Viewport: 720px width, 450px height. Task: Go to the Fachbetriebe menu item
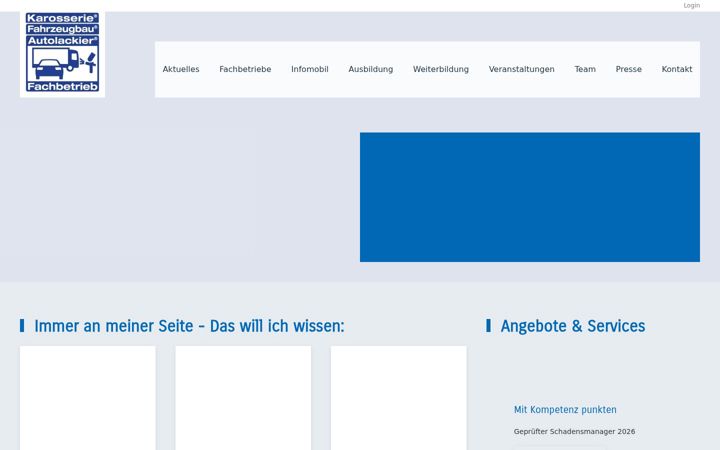(245, 69)
